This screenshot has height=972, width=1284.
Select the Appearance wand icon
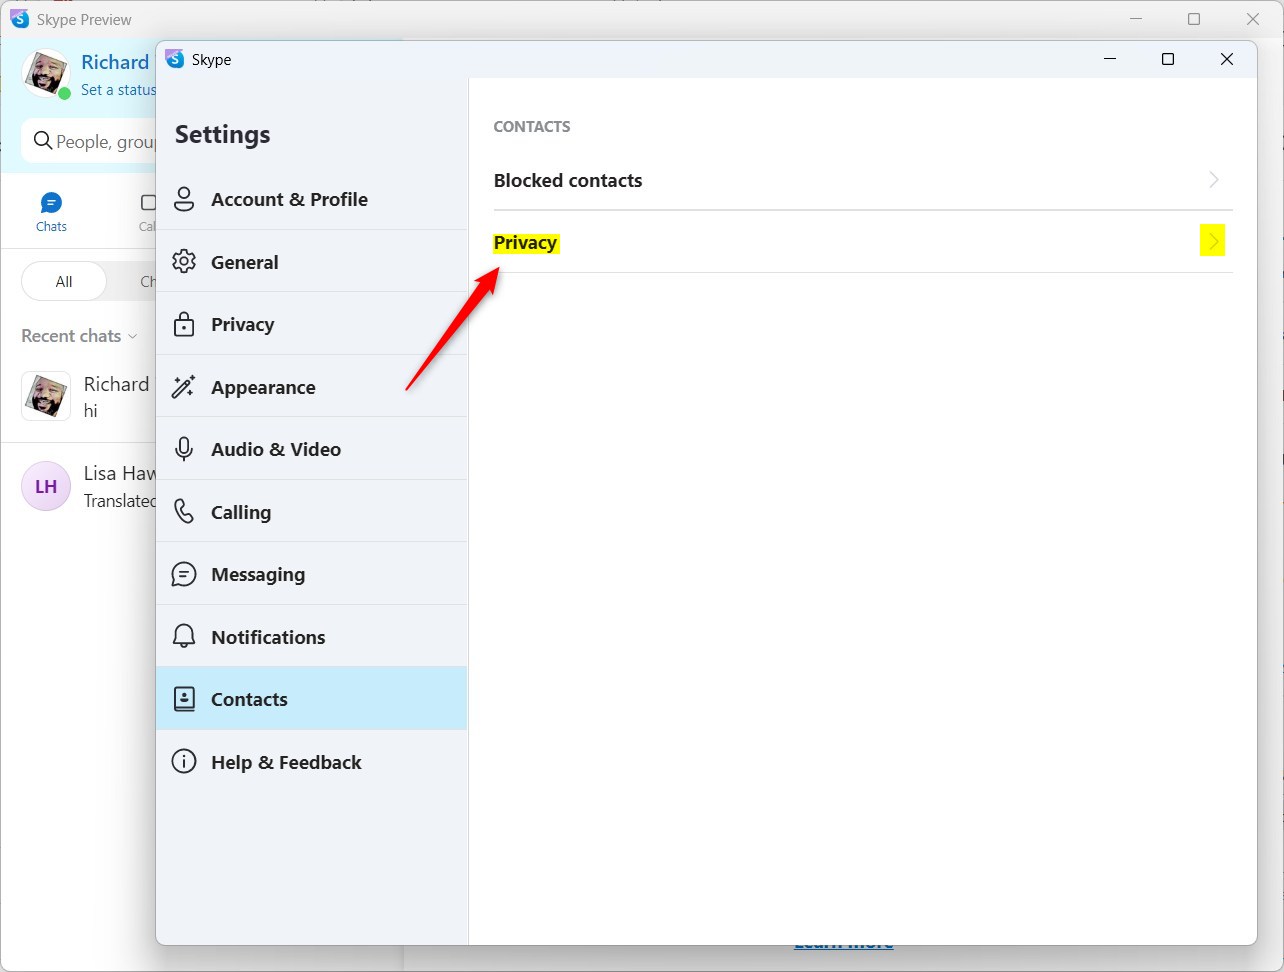[184, 387]
